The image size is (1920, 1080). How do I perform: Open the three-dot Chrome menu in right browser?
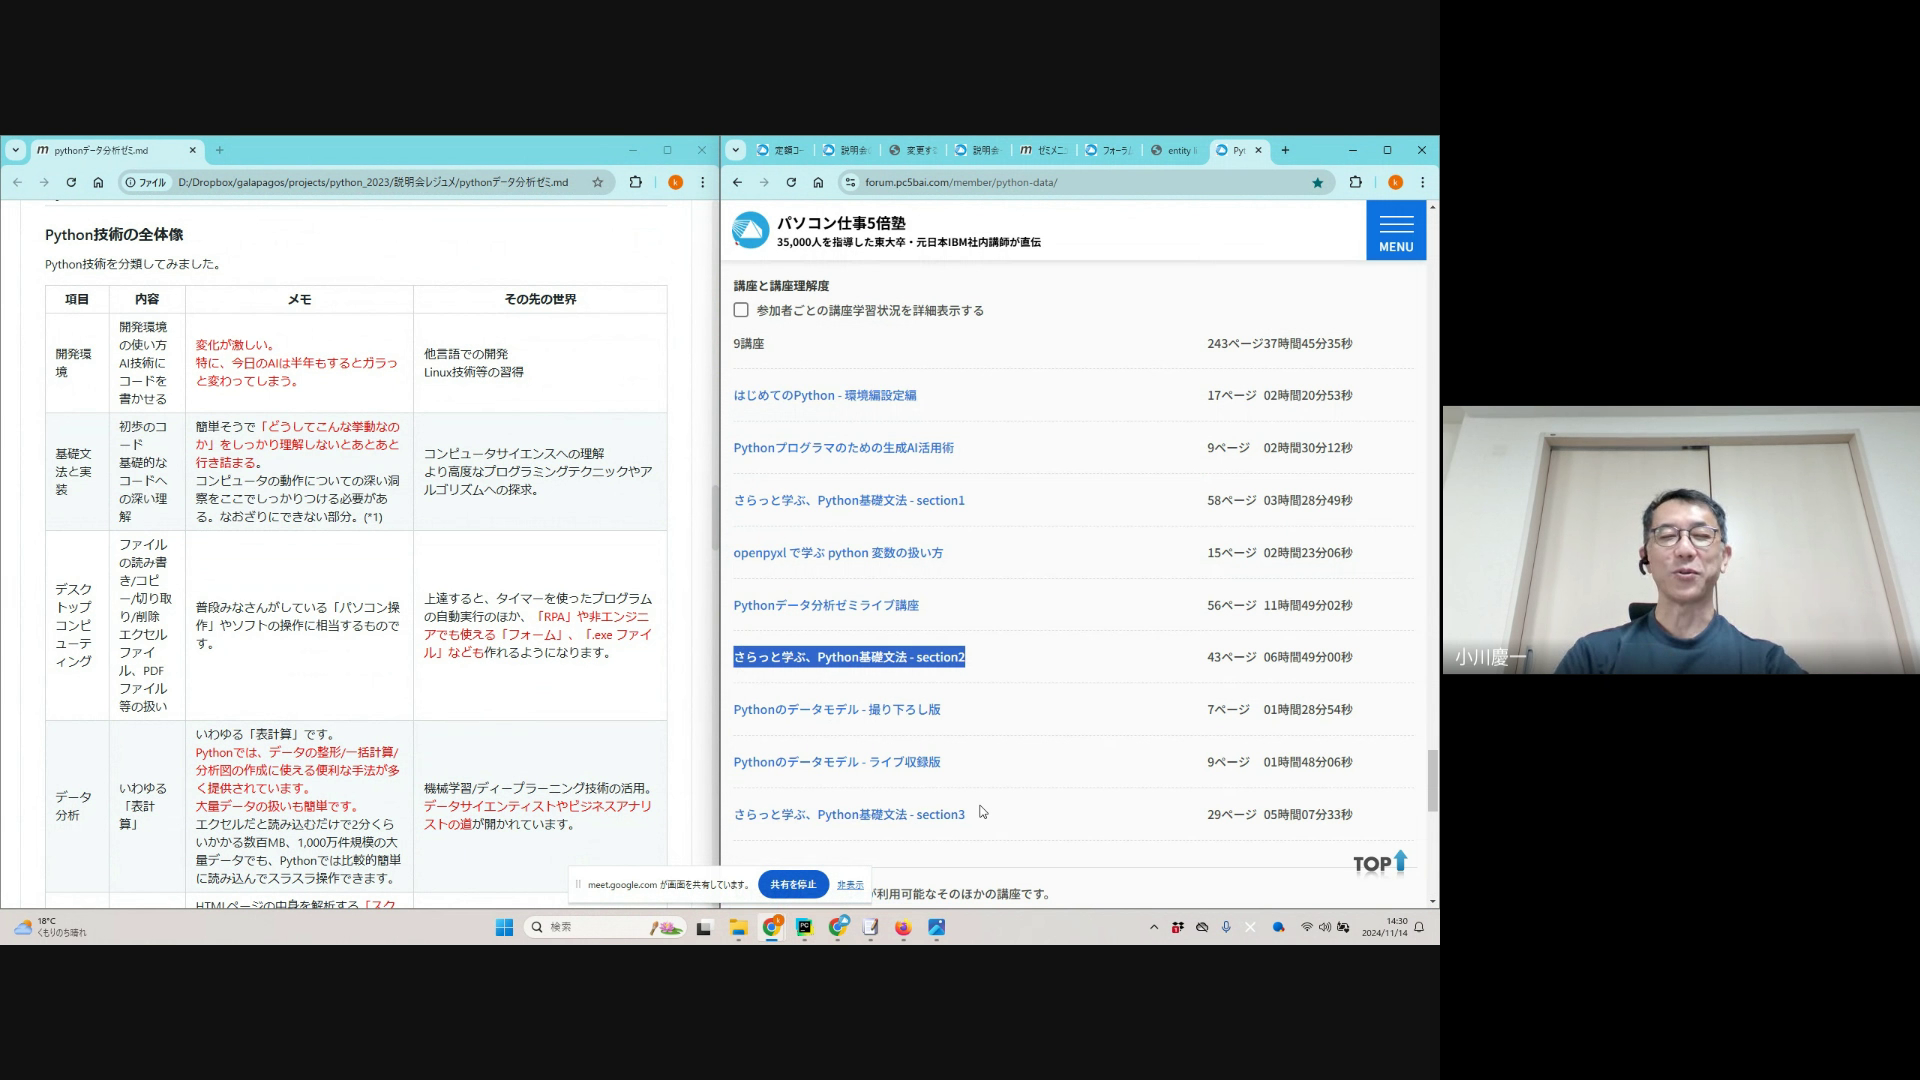pyautogui.click(x=1422, y=182)
